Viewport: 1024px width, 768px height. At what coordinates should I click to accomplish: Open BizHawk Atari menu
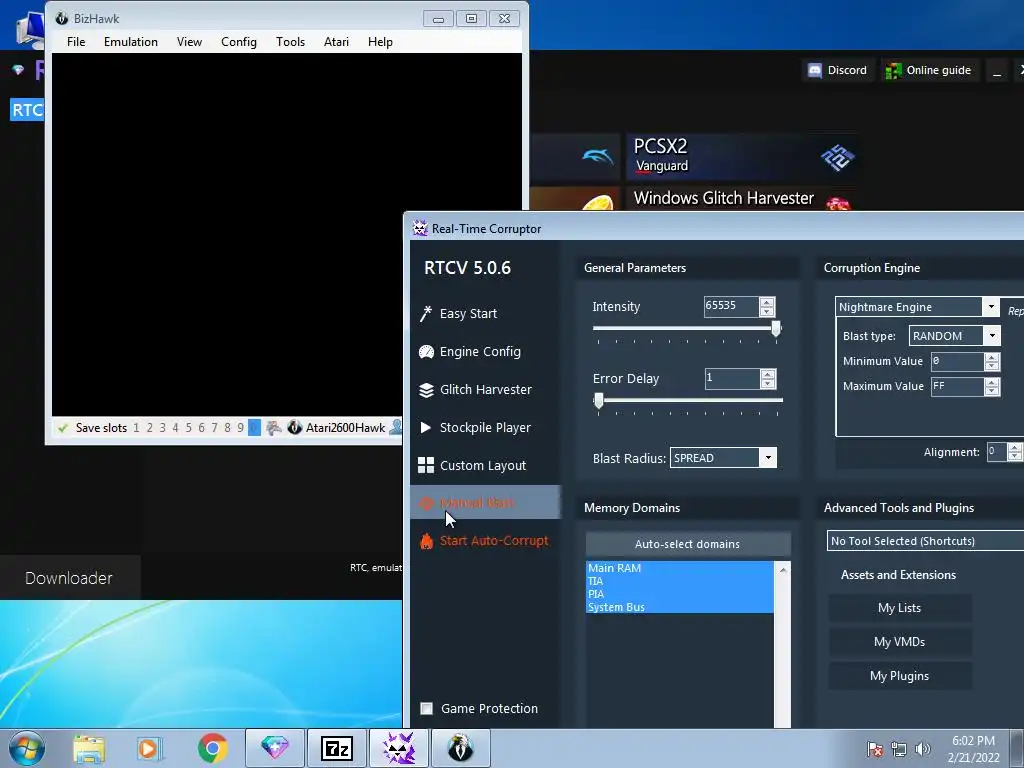point(336,42)
